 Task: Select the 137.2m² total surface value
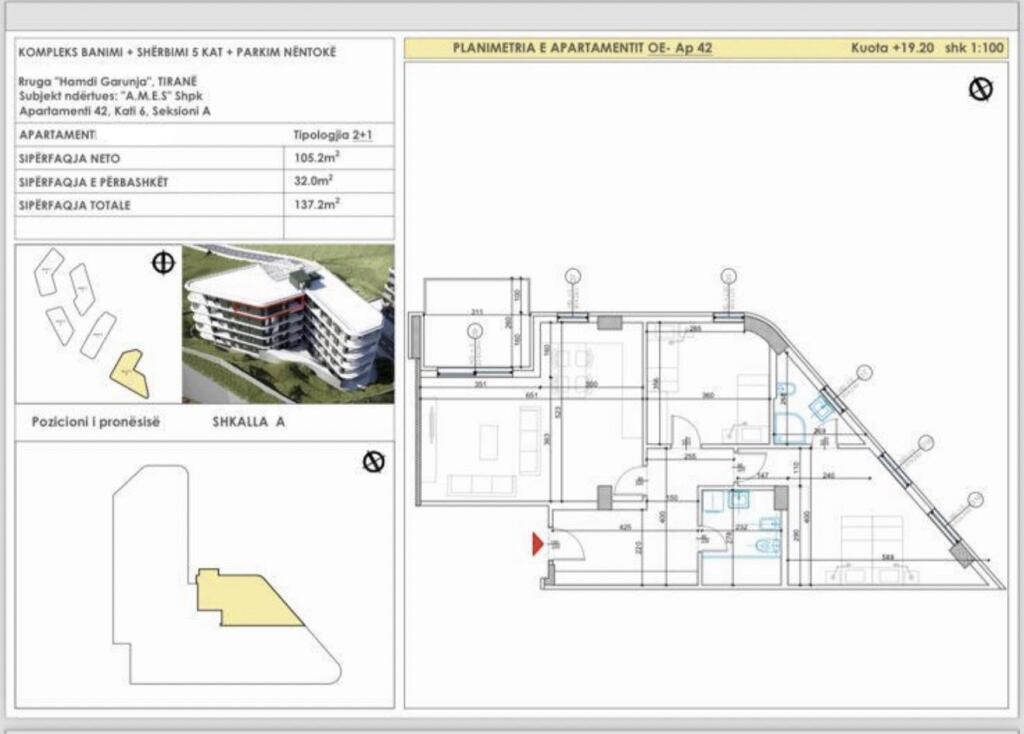pyautogui.click(x=312, y=204)
